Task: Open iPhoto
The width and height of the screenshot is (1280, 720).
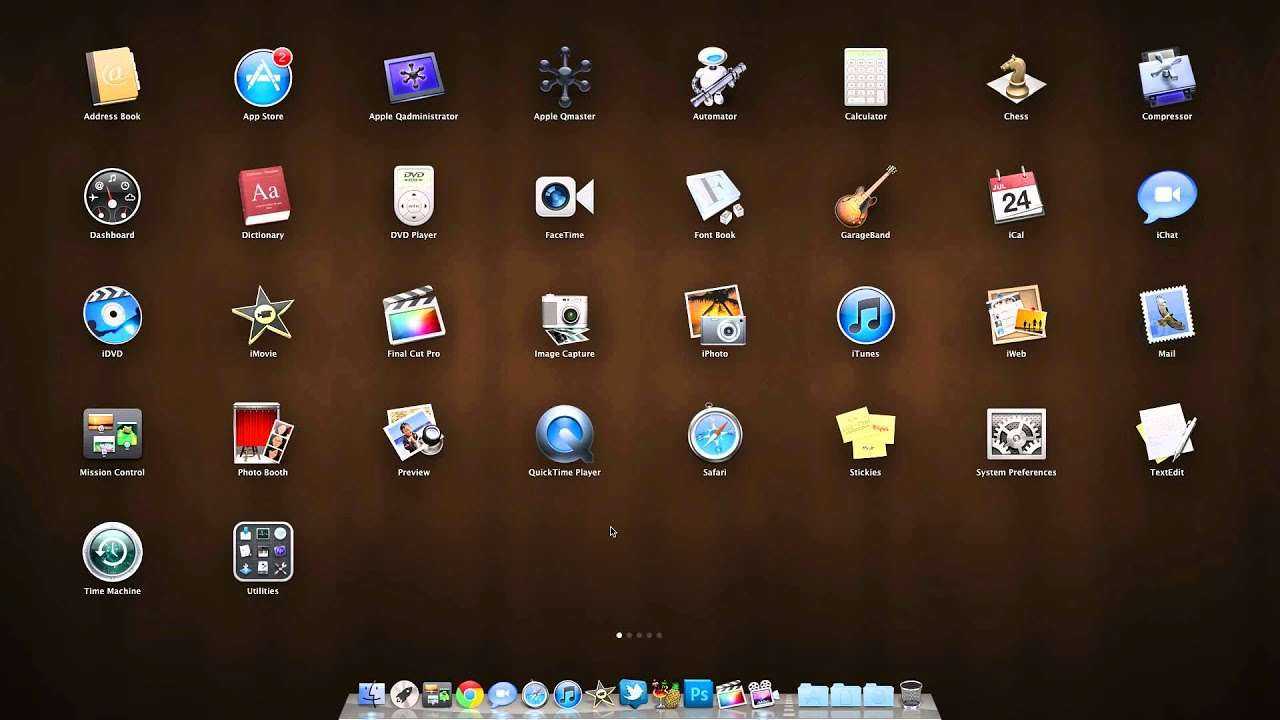Action: (715, 315)
